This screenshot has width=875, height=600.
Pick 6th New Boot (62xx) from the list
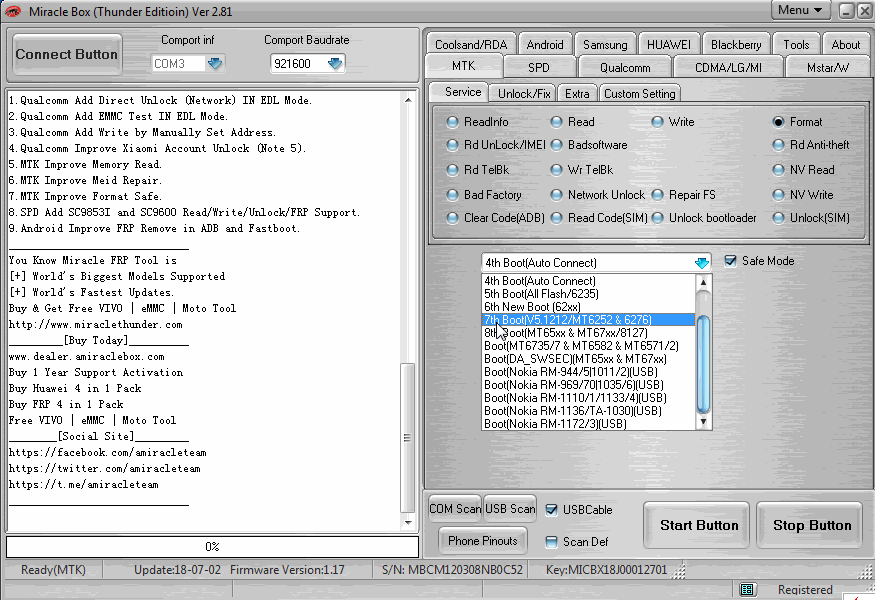(589, 306)
